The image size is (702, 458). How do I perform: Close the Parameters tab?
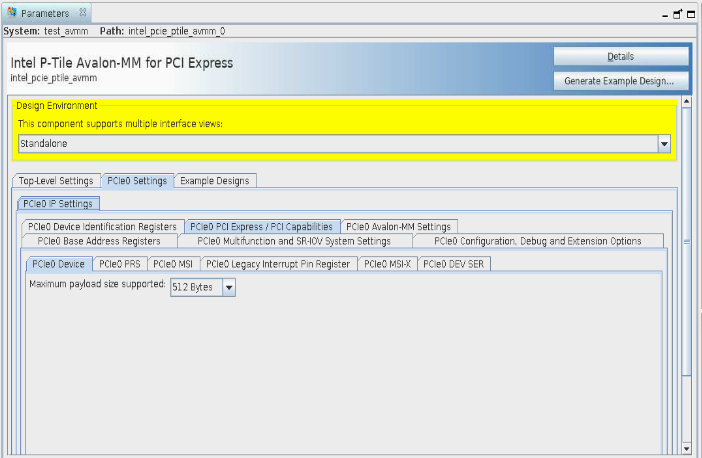83,13
